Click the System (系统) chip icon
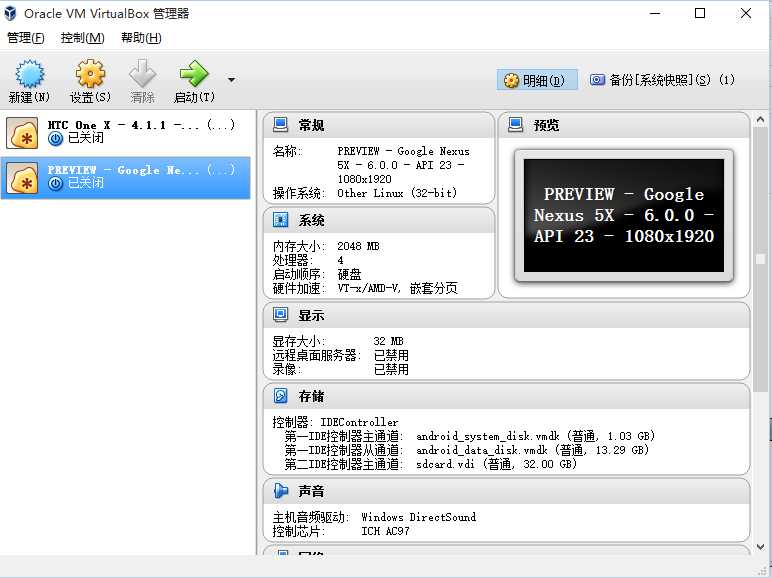This screenshot has width=772, height=578. [x=280, y=220]
